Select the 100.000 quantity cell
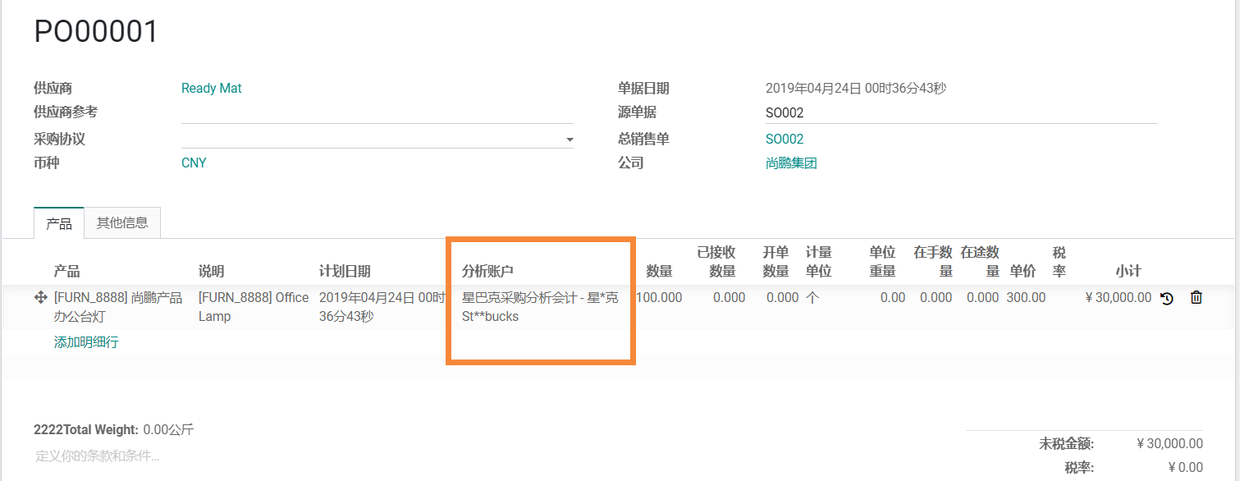This screenshot has width=1240, height=481. 659,298
